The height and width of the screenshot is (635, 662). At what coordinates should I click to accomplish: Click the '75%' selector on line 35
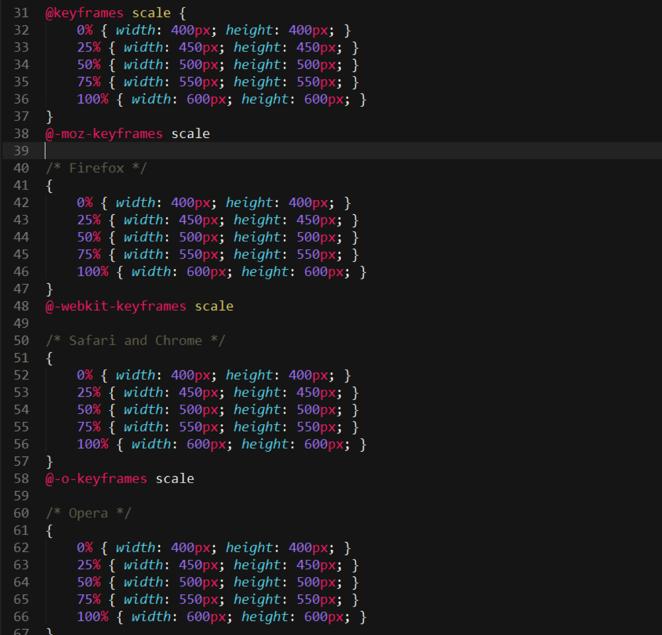pos(88,82)
